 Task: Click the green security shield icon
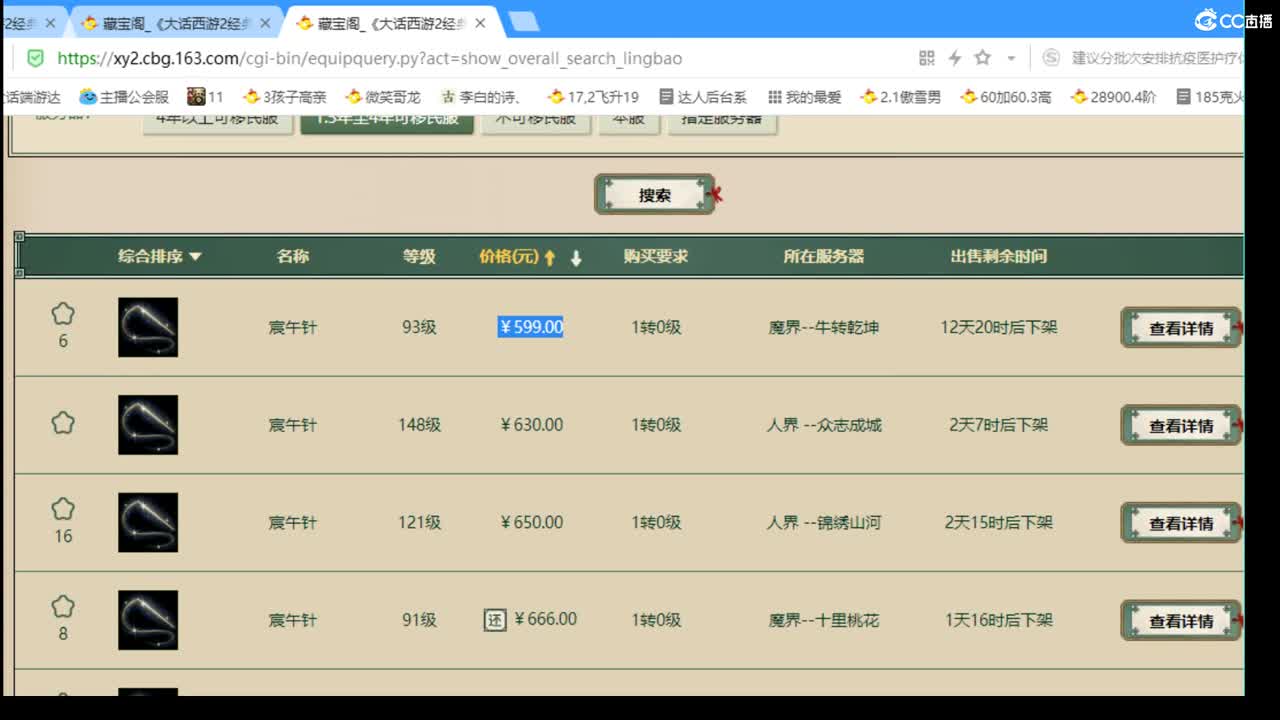(36, 58)
